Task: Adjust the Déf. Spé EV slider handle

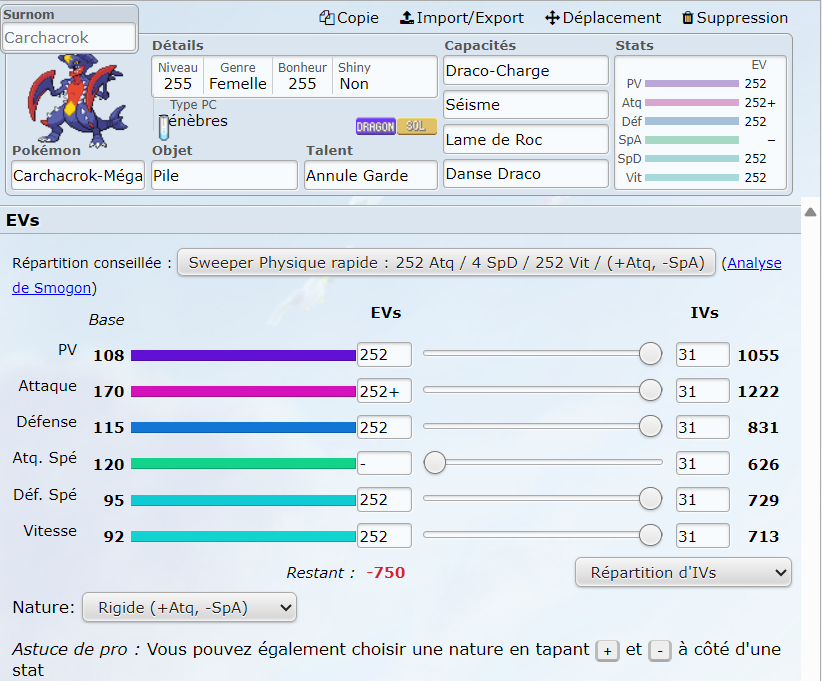Action: 651,499
